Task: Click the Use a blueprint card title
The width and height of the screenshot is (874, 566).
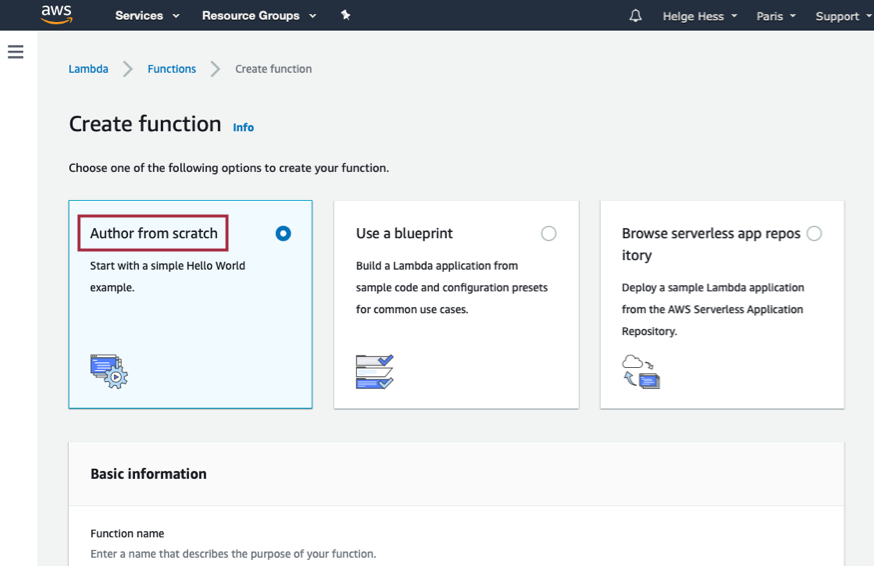Action: [x=404, y=233]
